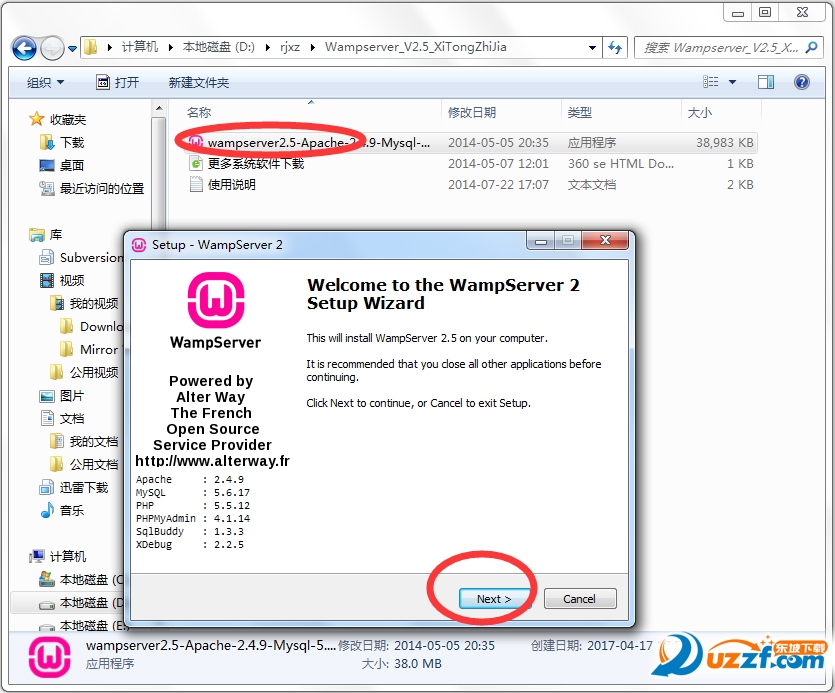835x693 pixels.
Task: Refresh the folder with the refresh icon
Action: [x=615, y=48]
